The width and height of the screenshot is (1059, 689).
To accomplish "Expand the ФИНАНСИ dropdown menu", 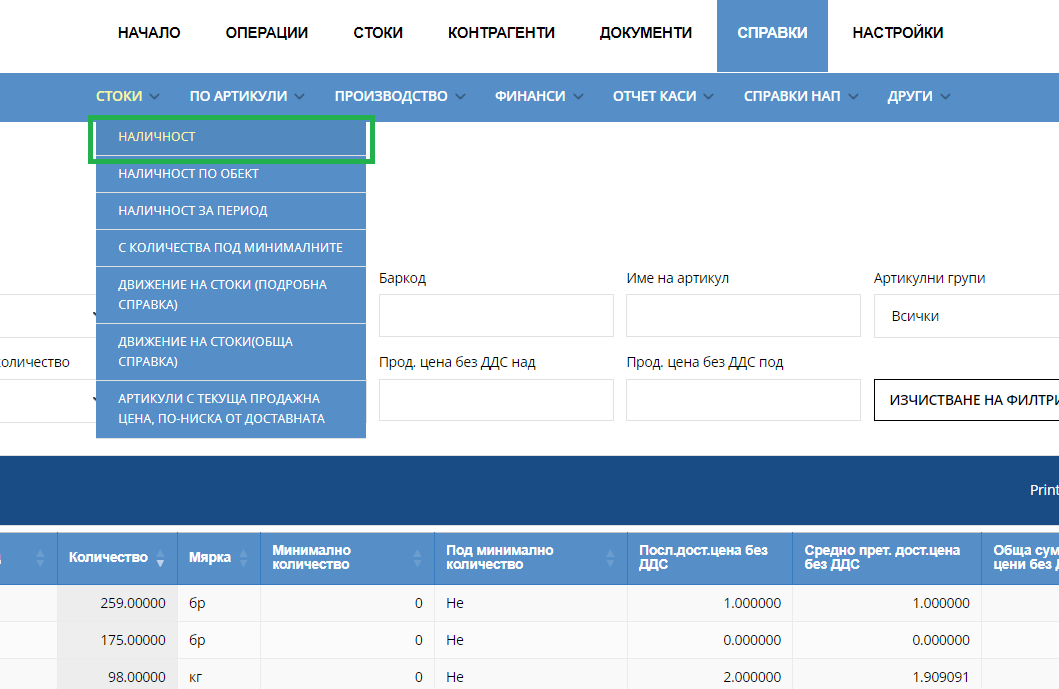I will 538,97.
